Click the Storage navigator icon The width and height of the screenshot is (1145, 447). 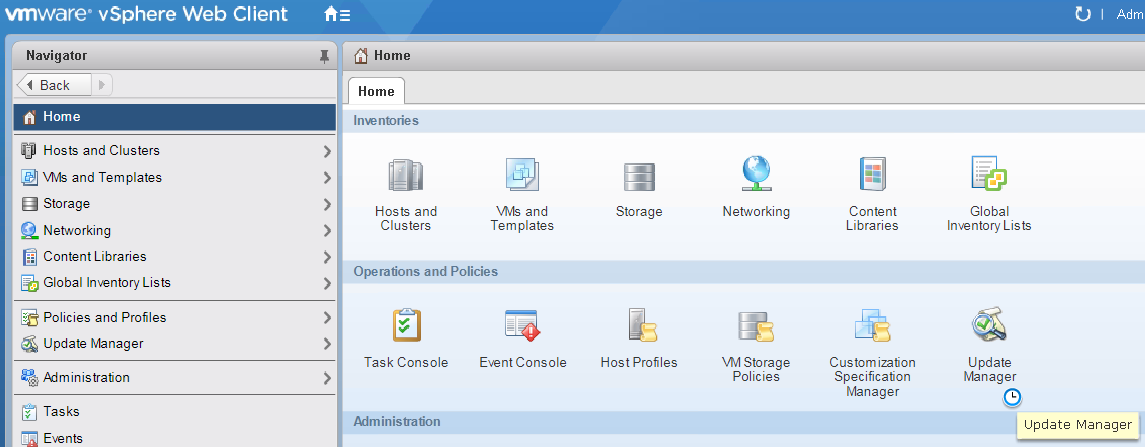click(29, 204)
